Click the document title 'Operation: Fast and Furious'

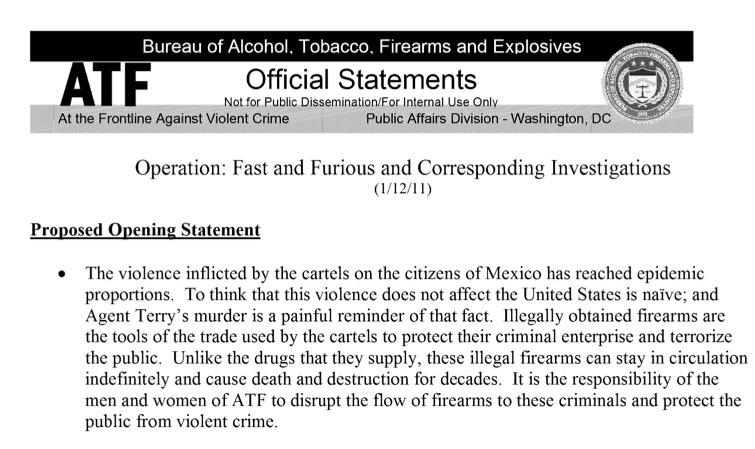(403, 168)
